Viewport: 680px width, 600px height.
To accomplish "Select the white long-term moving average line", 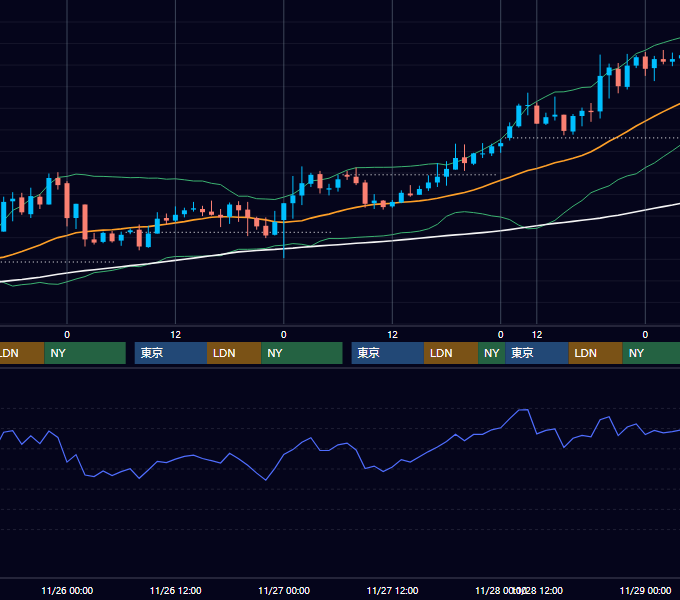I will (x=392, y=240).
